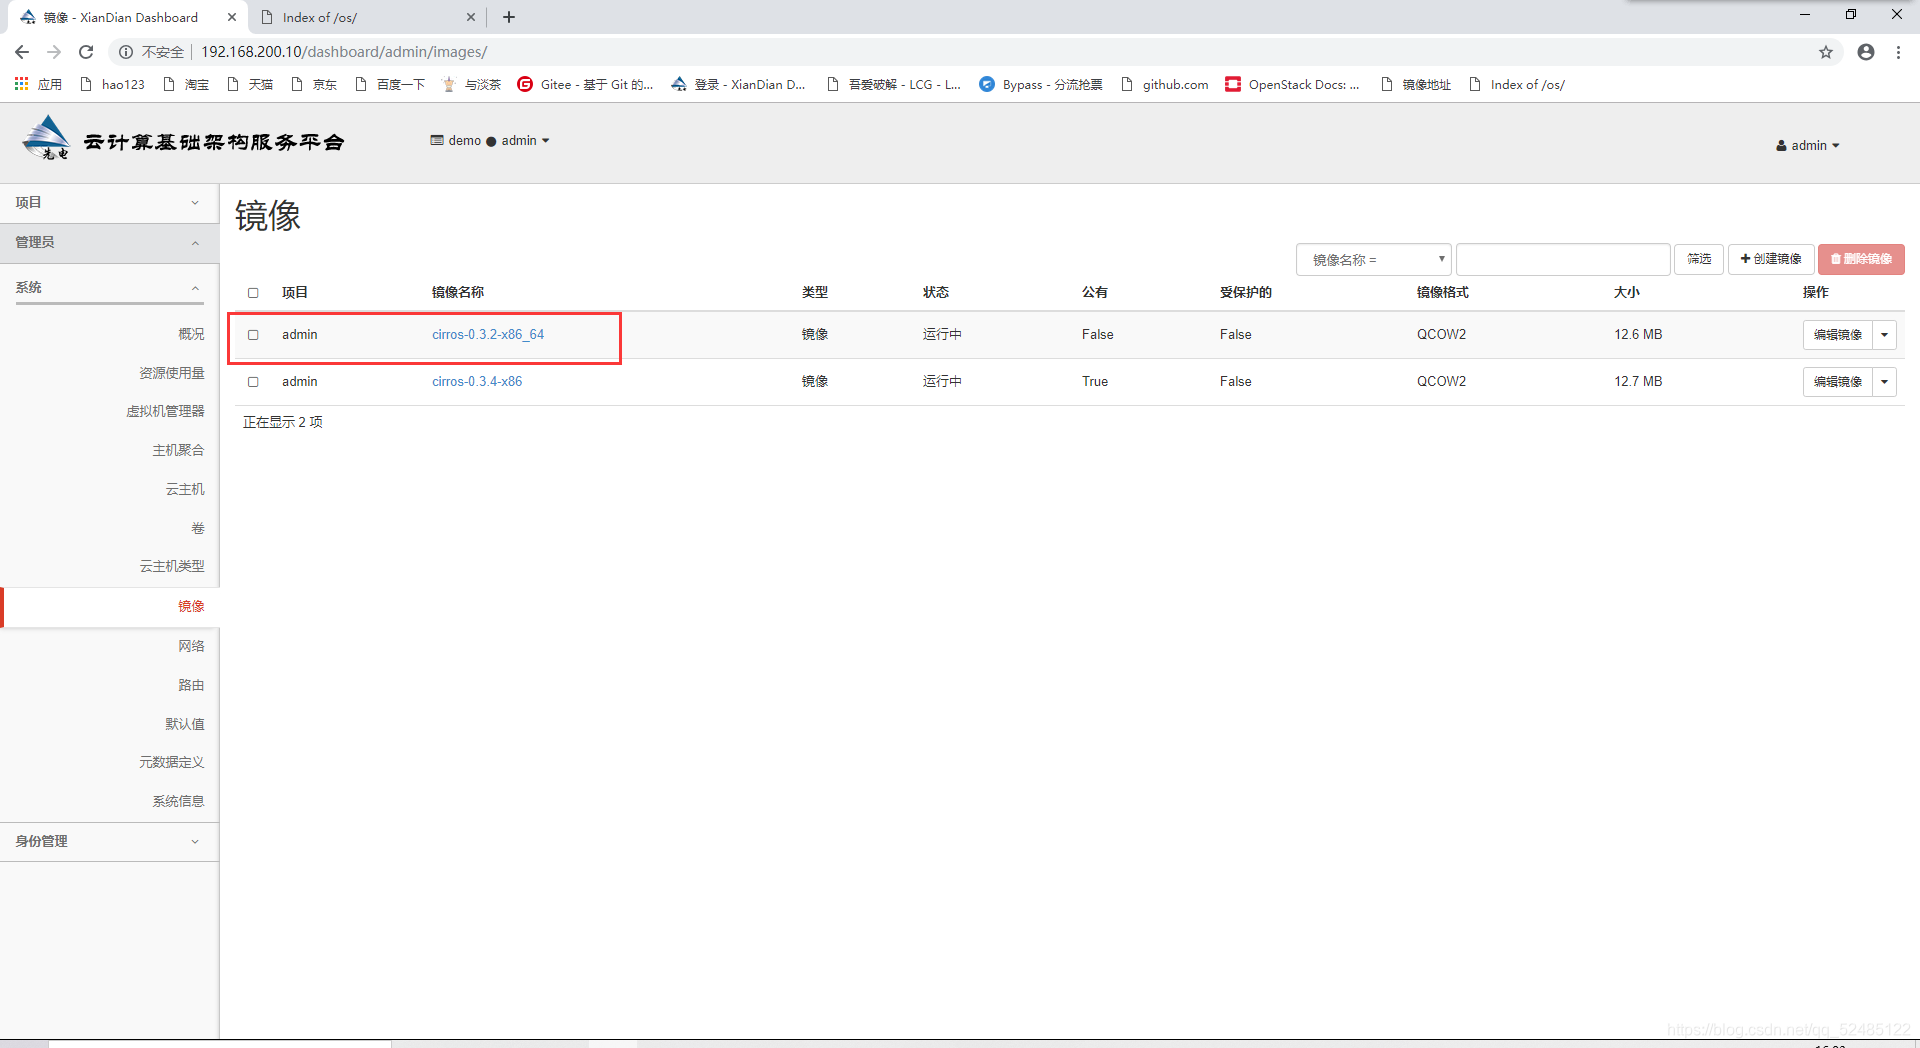Open the action dropdown for cirros-0.3.2-x86_64
This screenshot has width=1920, height=1048.
[1884, 335]
